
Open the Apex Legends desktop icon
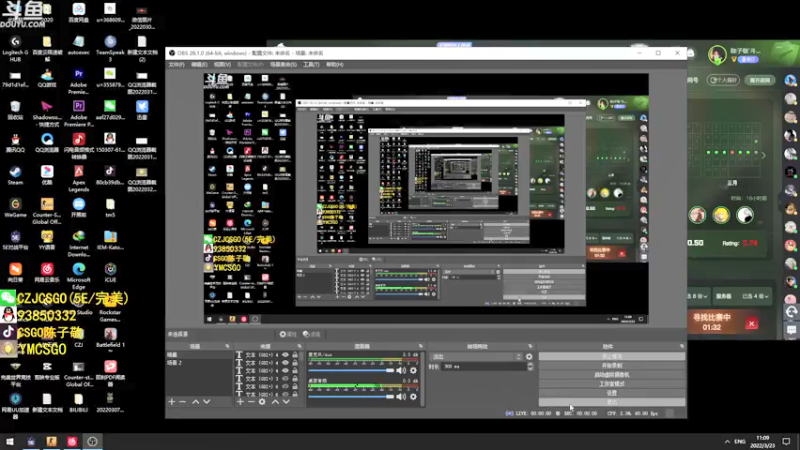click(x=79, y=179)
